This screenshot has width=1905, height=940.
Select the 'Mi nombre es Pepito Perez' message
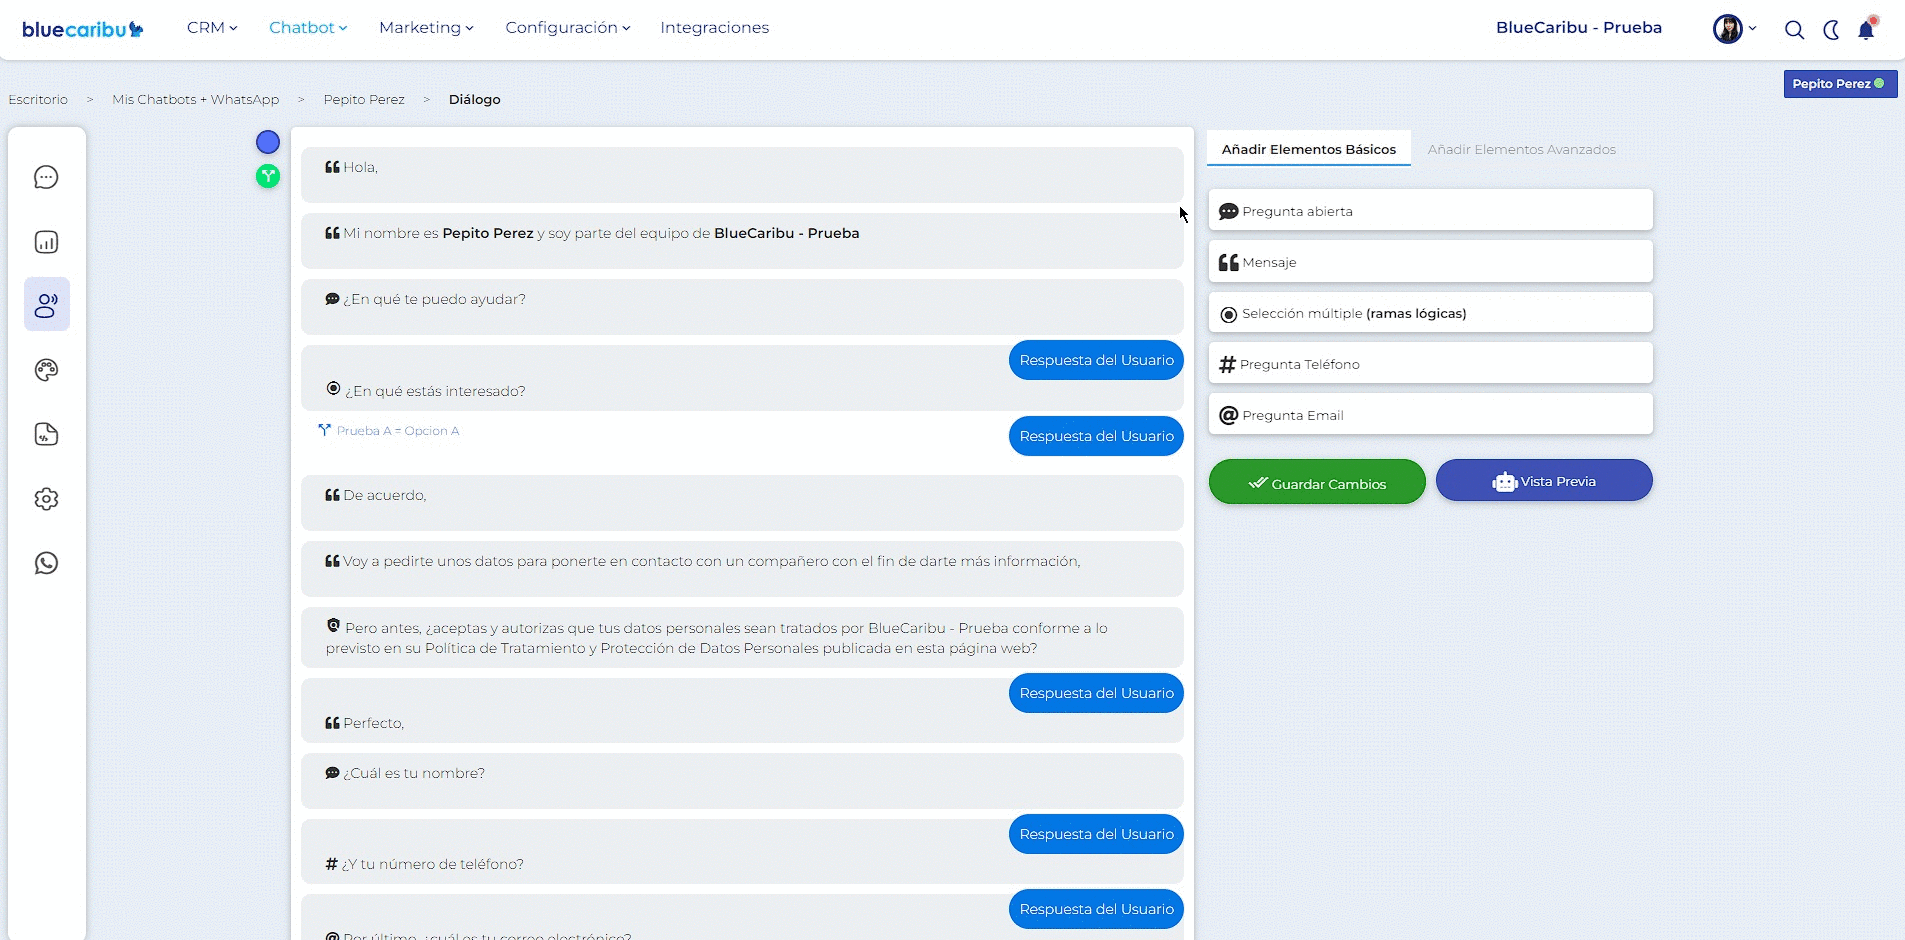[742, 241]
